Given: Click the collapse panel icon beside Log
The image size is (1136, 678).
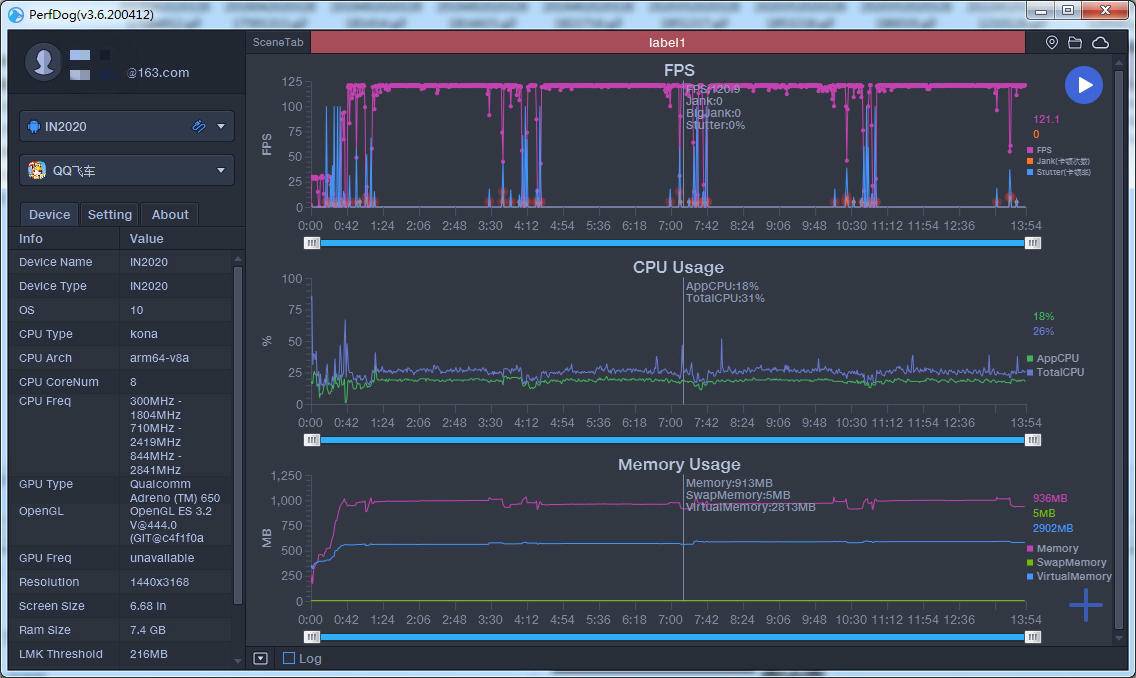Looking at the screenshot, I should click(261, 658).
